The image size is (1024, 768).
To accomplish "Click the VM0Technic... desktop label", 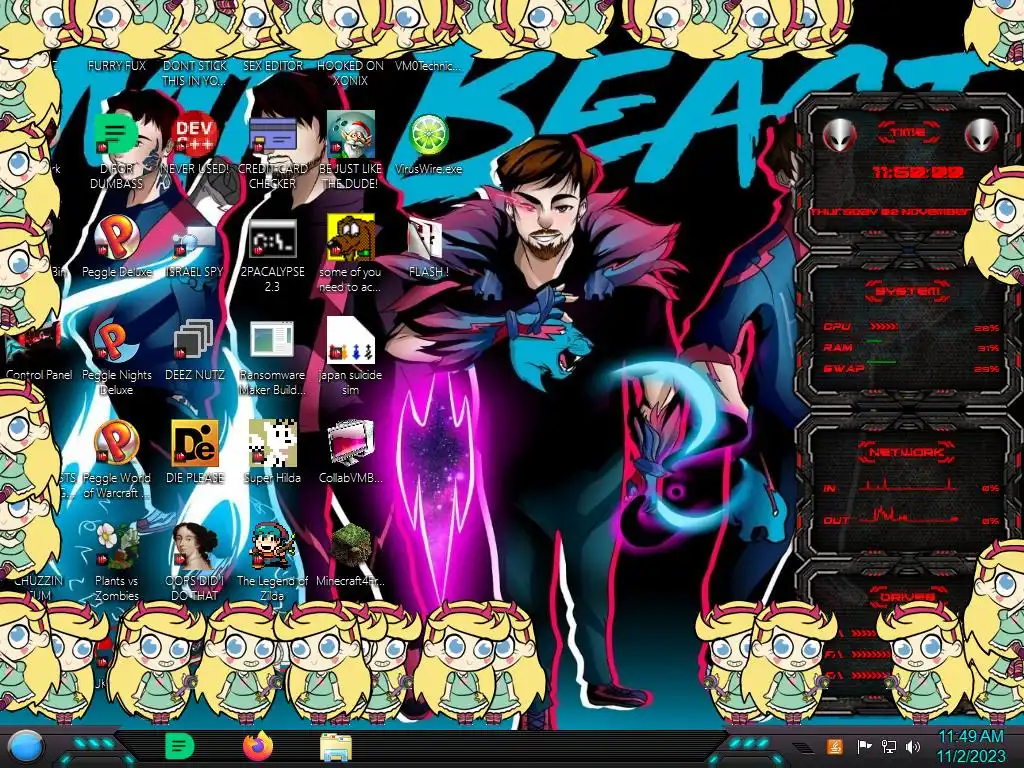I will click(x=428, y=66).
